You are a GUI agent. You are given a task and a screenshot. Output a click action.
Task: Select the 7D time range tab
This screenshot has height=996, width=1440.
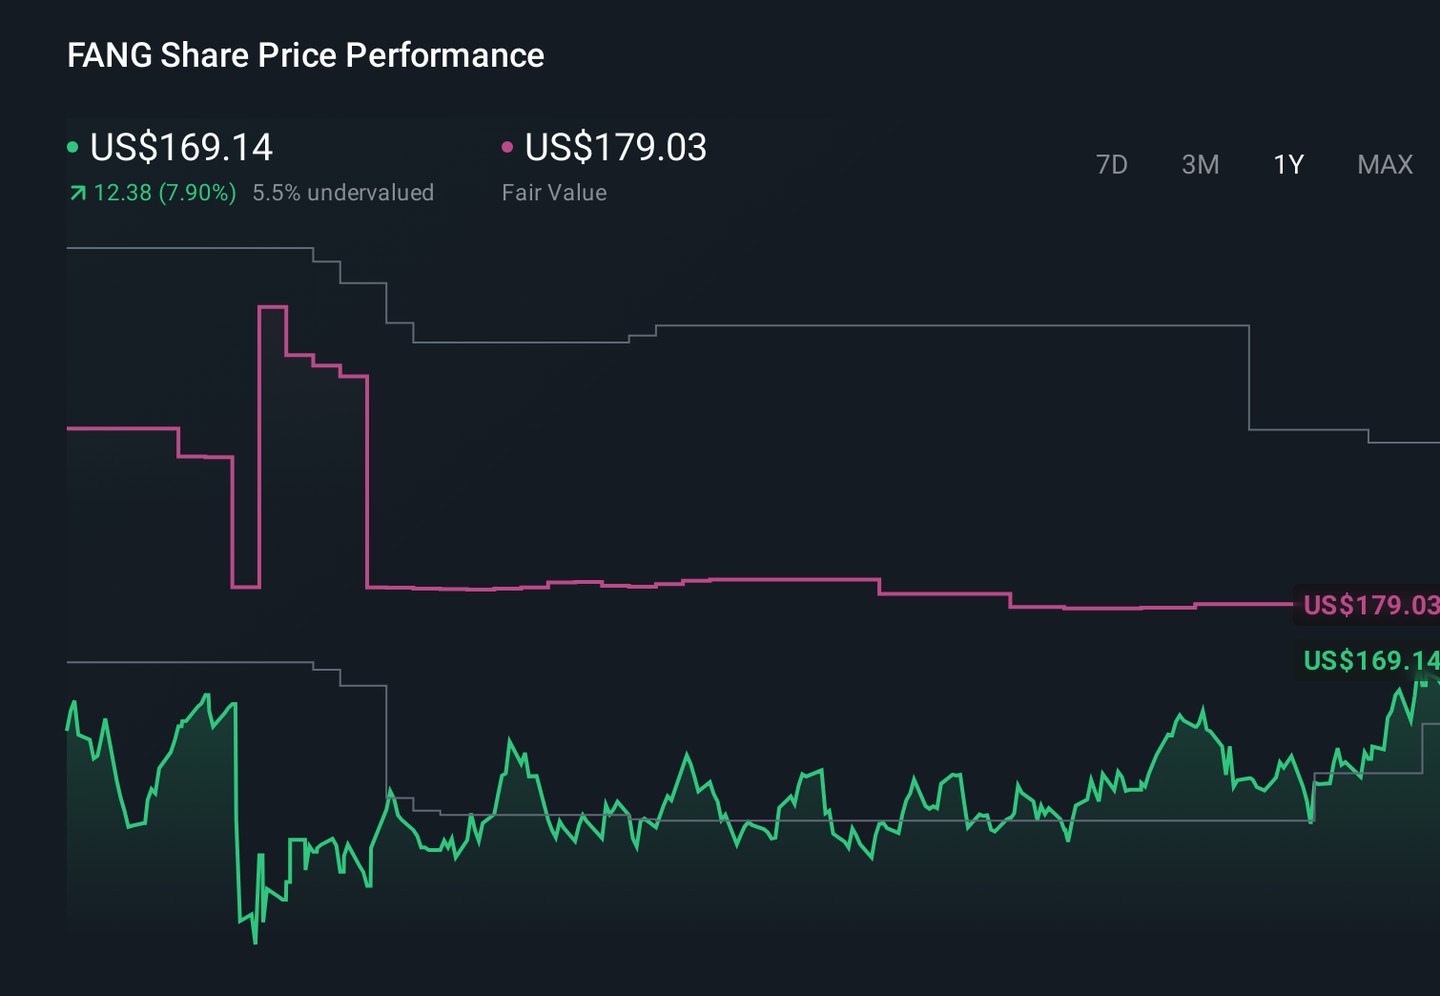tap(1111, 164)
